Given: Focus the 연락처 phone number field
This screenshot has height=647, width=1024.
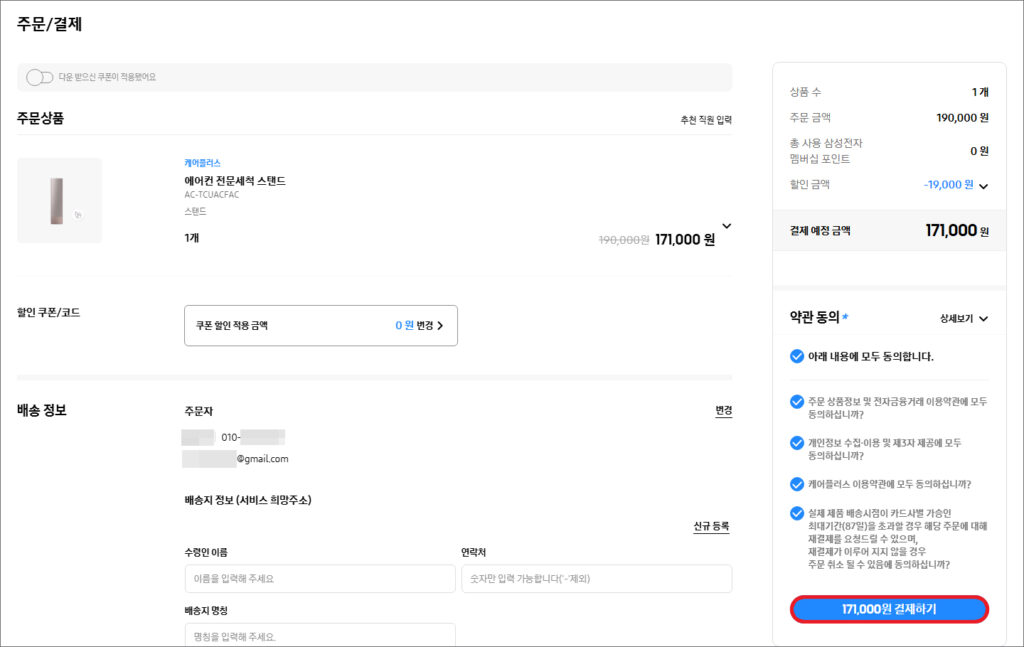Looking at the screenshot, I should pyautogui.click(x=596, y=579).
